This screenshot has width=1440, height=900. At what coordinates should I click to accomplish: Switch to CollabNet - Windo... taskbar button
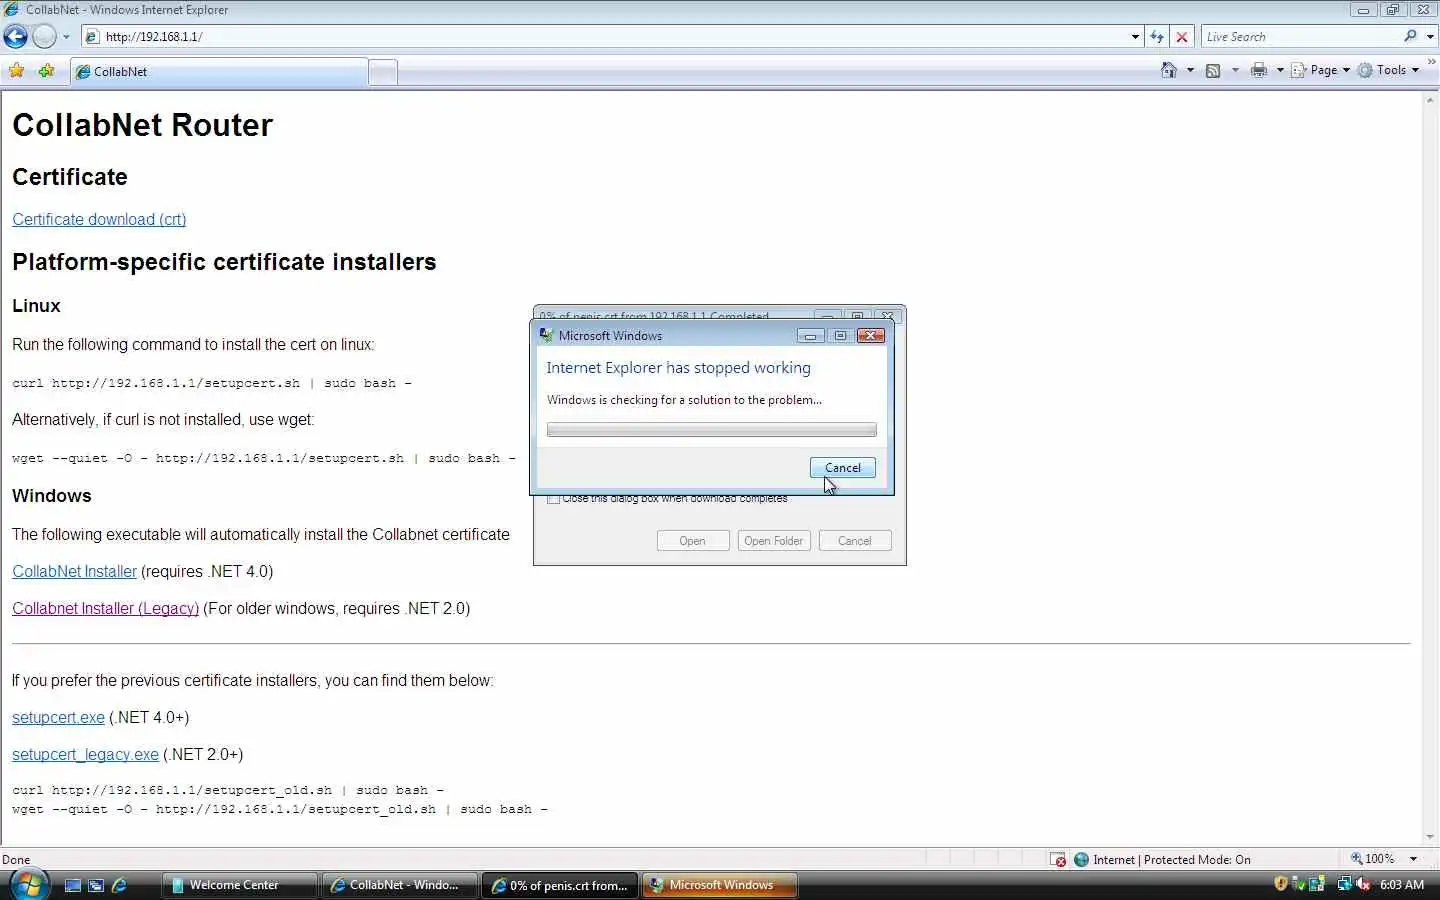click(x=399, y=885)
